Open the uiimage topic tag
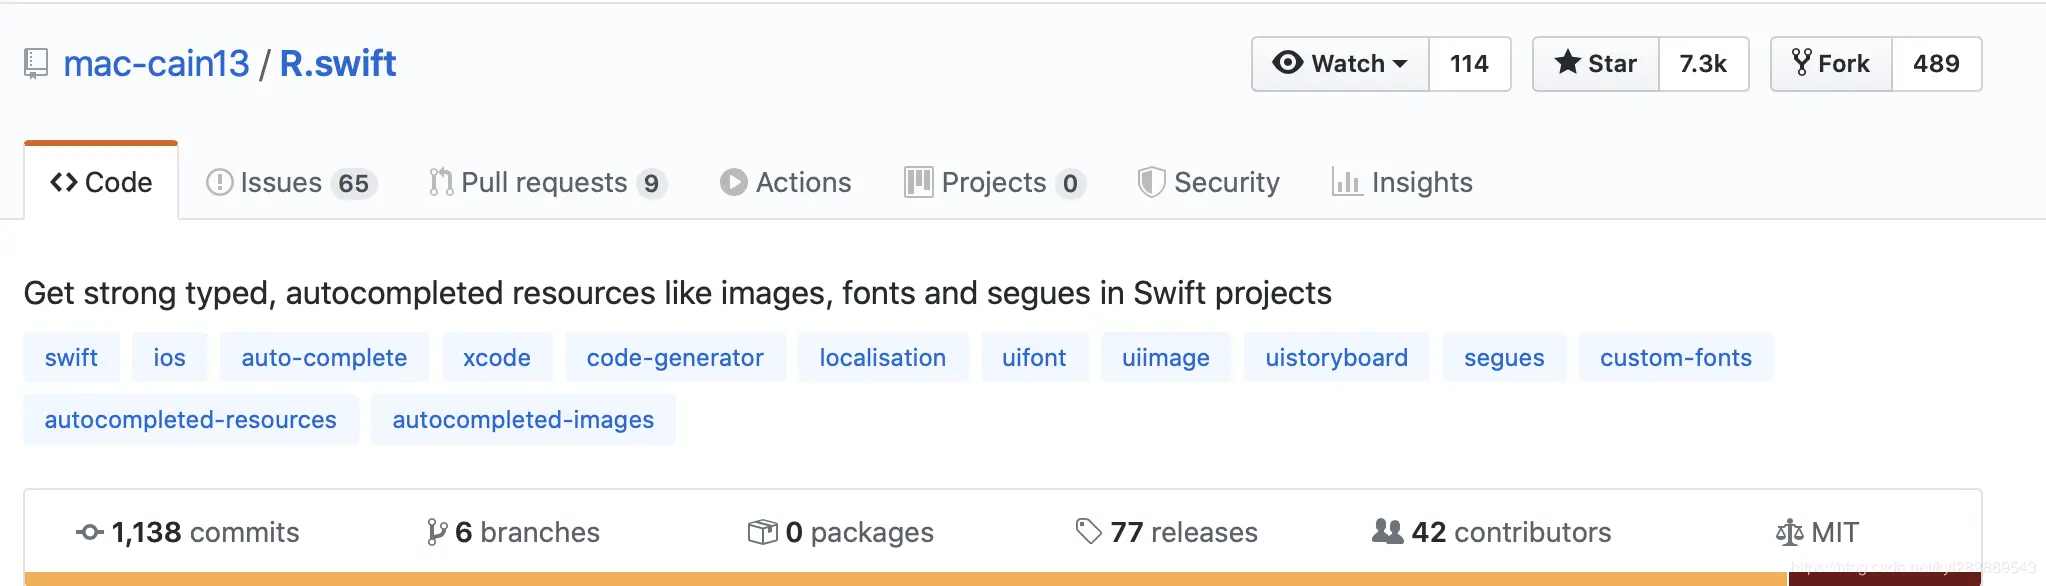Viewport: 2046px width, 586px height. (1166, 358)
